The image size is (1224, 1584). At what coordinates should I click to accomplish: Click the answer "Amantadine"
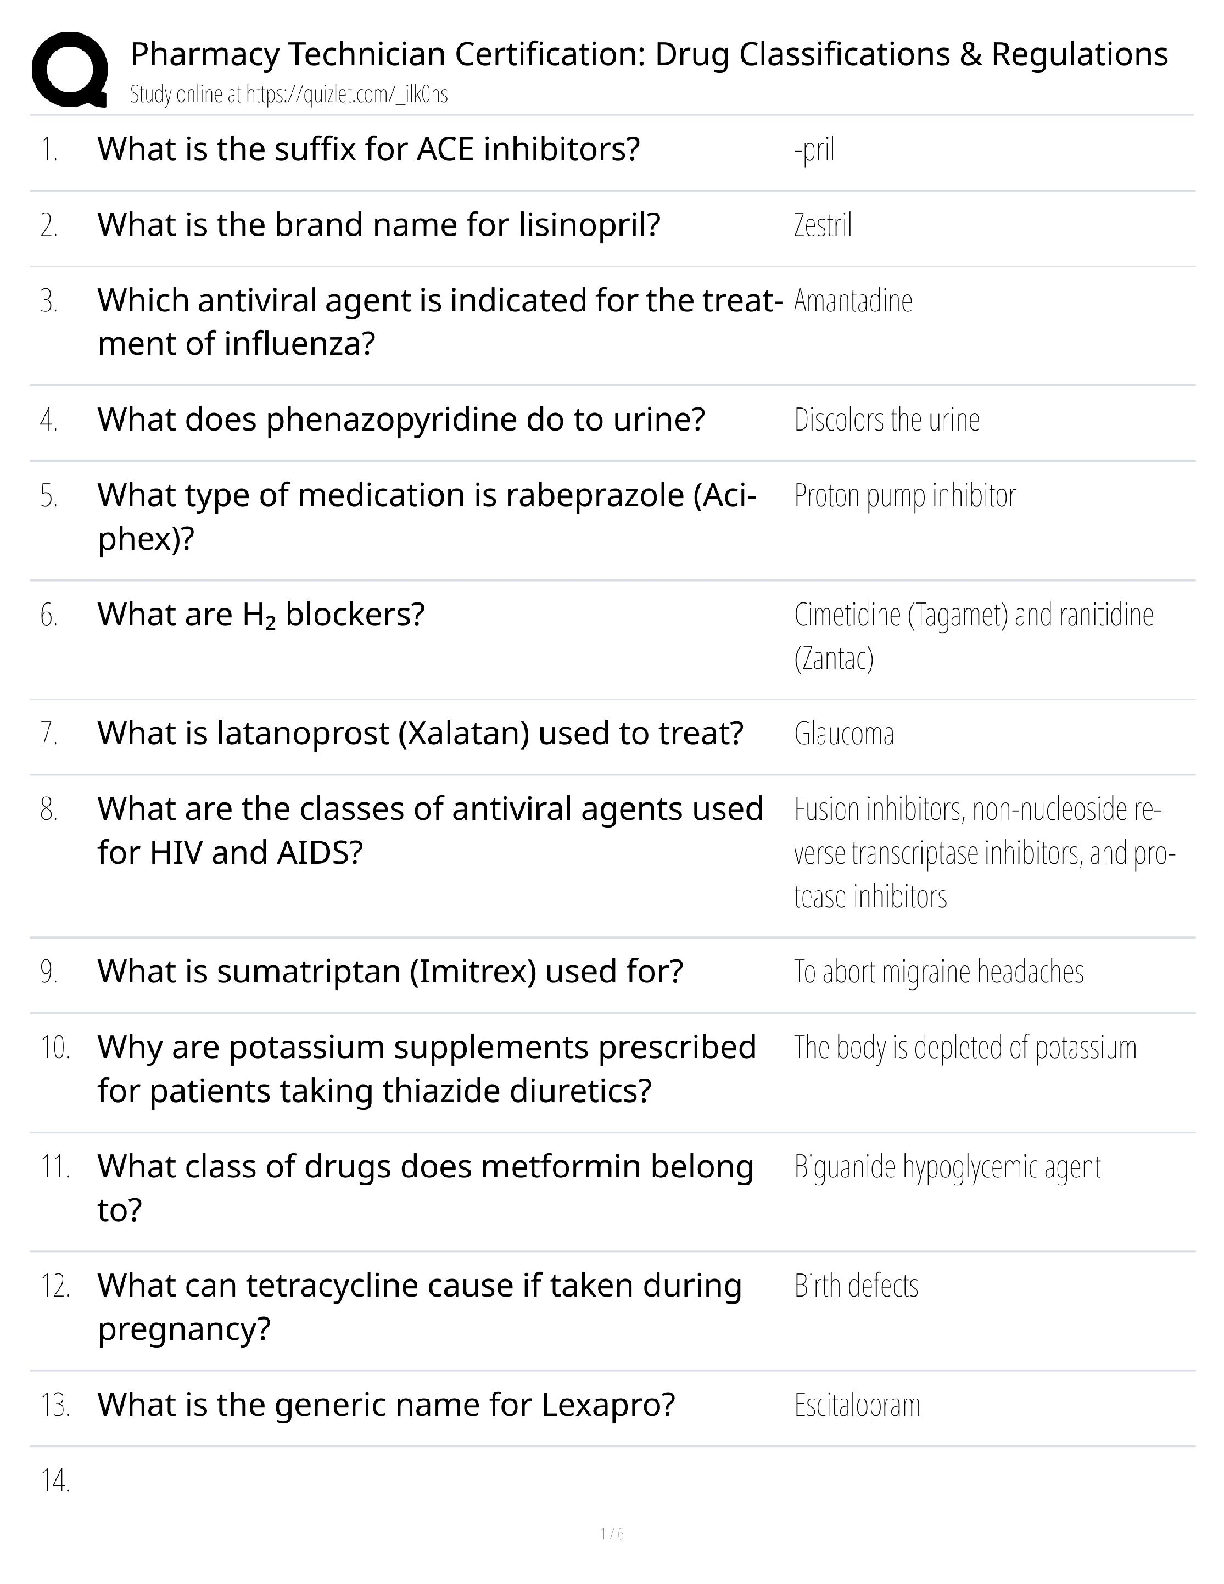point(852,301)
